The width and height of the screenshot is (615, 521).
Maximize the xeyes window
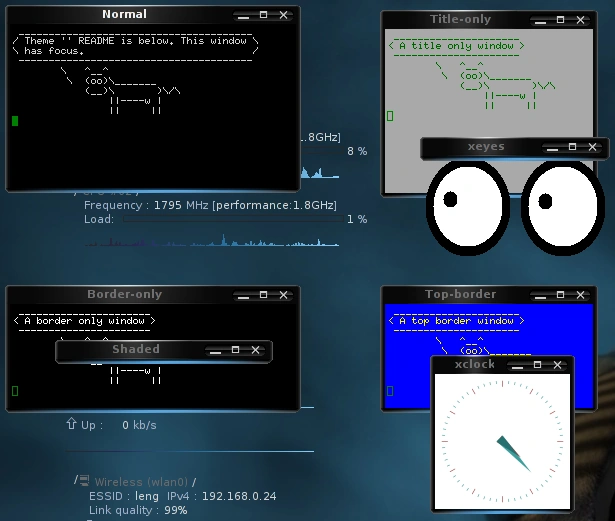tap(573, 147)
